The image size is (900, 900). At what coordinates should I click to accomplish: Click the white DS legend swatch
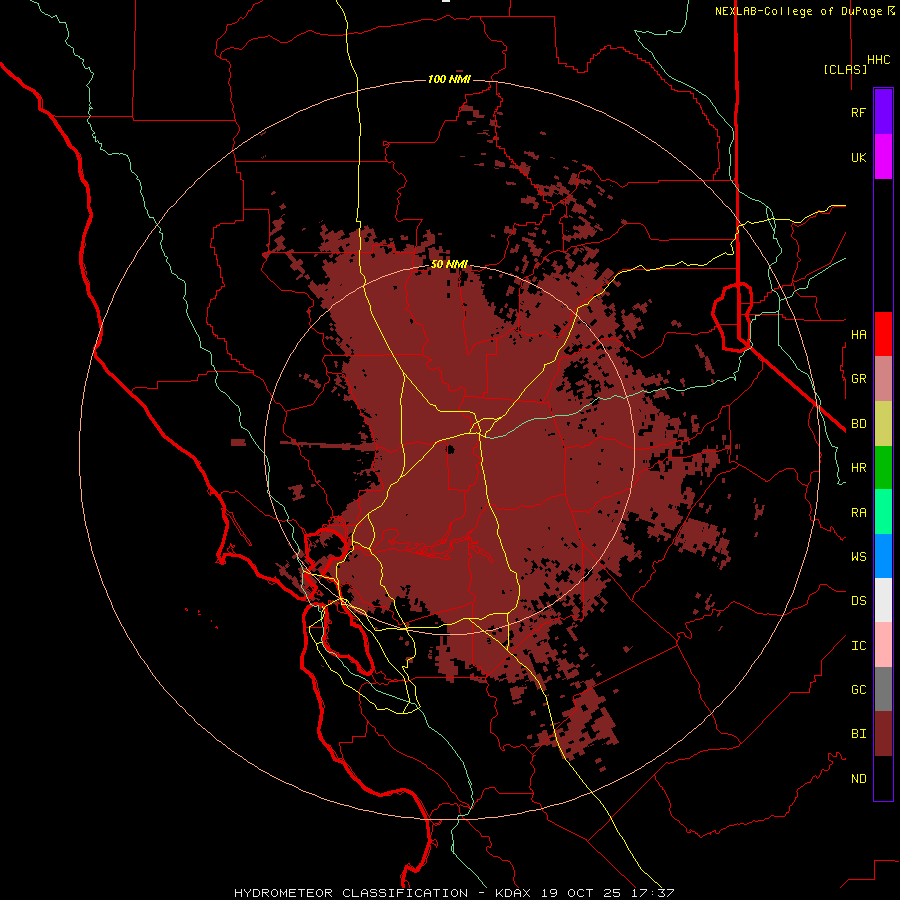(x=883, y=600)
